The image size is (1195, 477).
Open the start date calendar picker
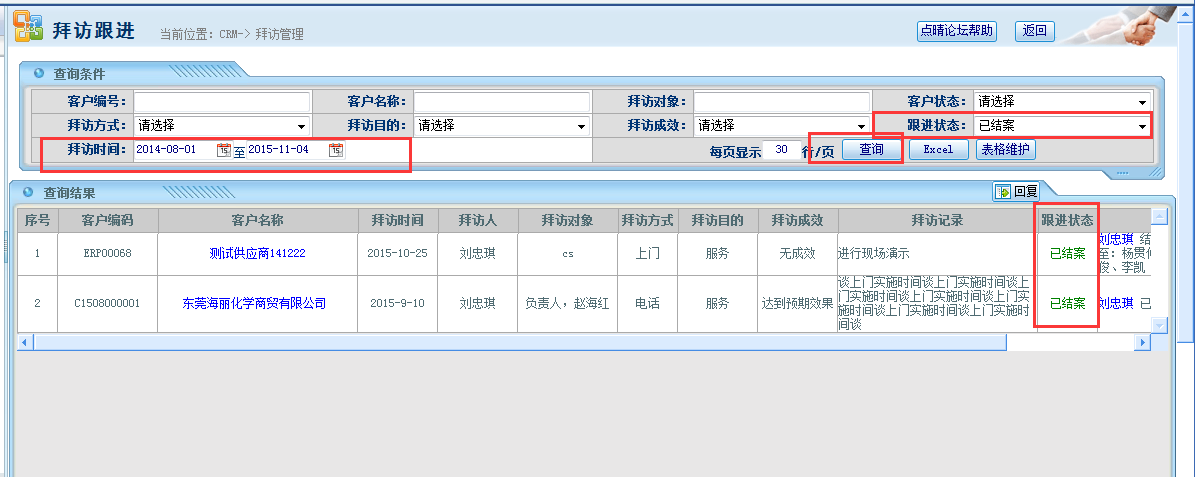(x=223, y=150)
